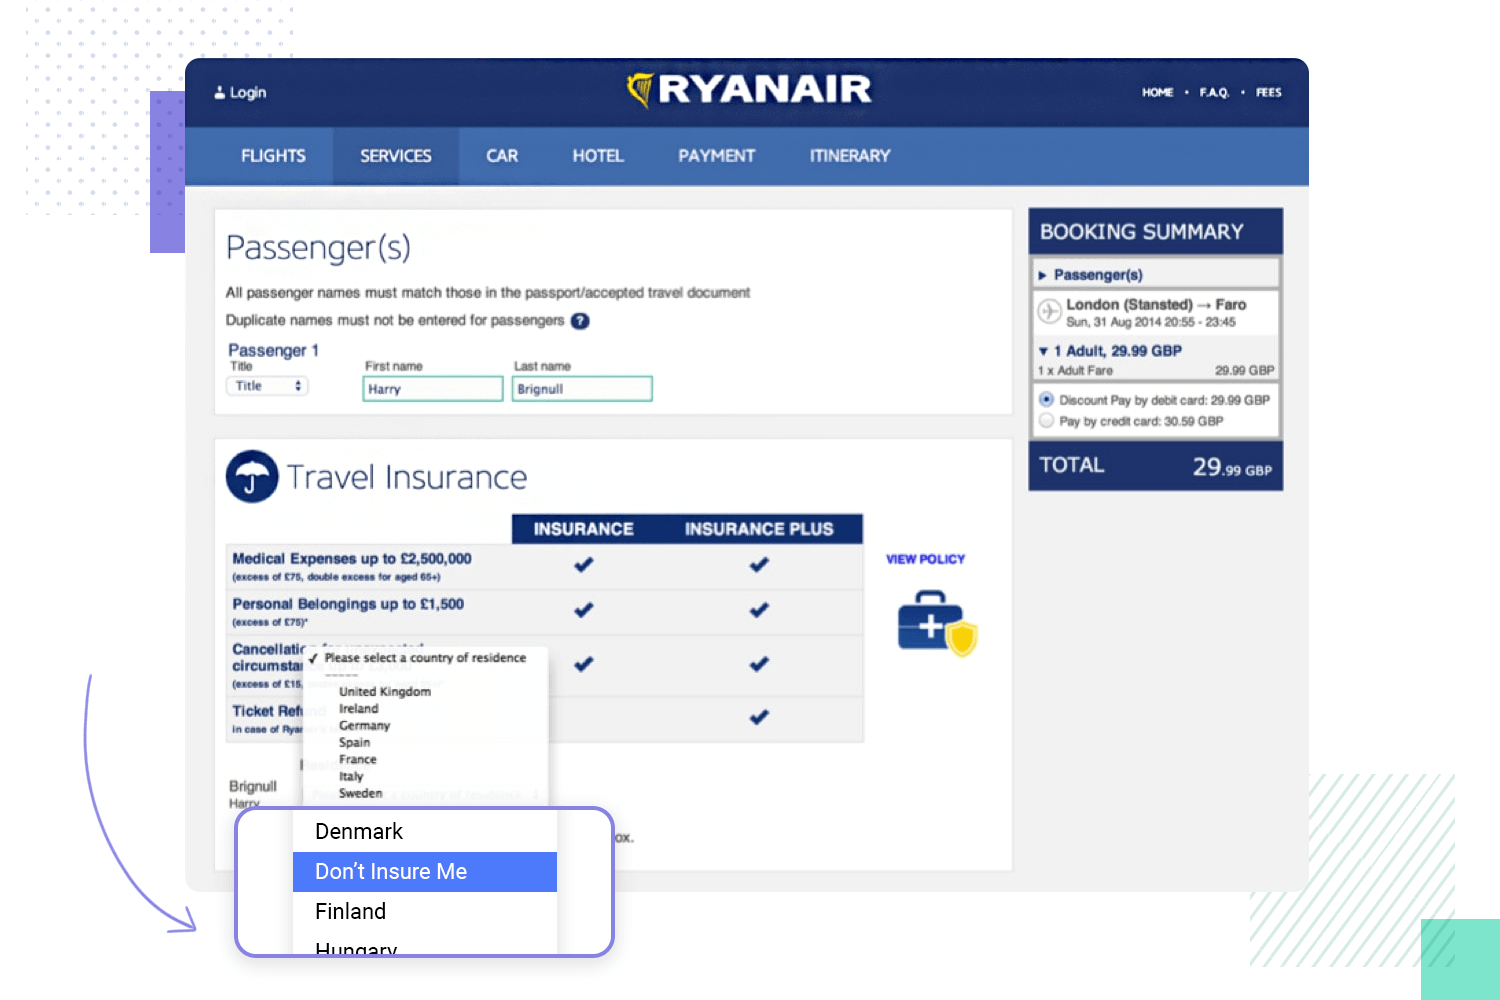This screenshot has width=1500, height=1000.
Task: Click Insurance checkmark for Personal Belongings
Action: (584, 610)
